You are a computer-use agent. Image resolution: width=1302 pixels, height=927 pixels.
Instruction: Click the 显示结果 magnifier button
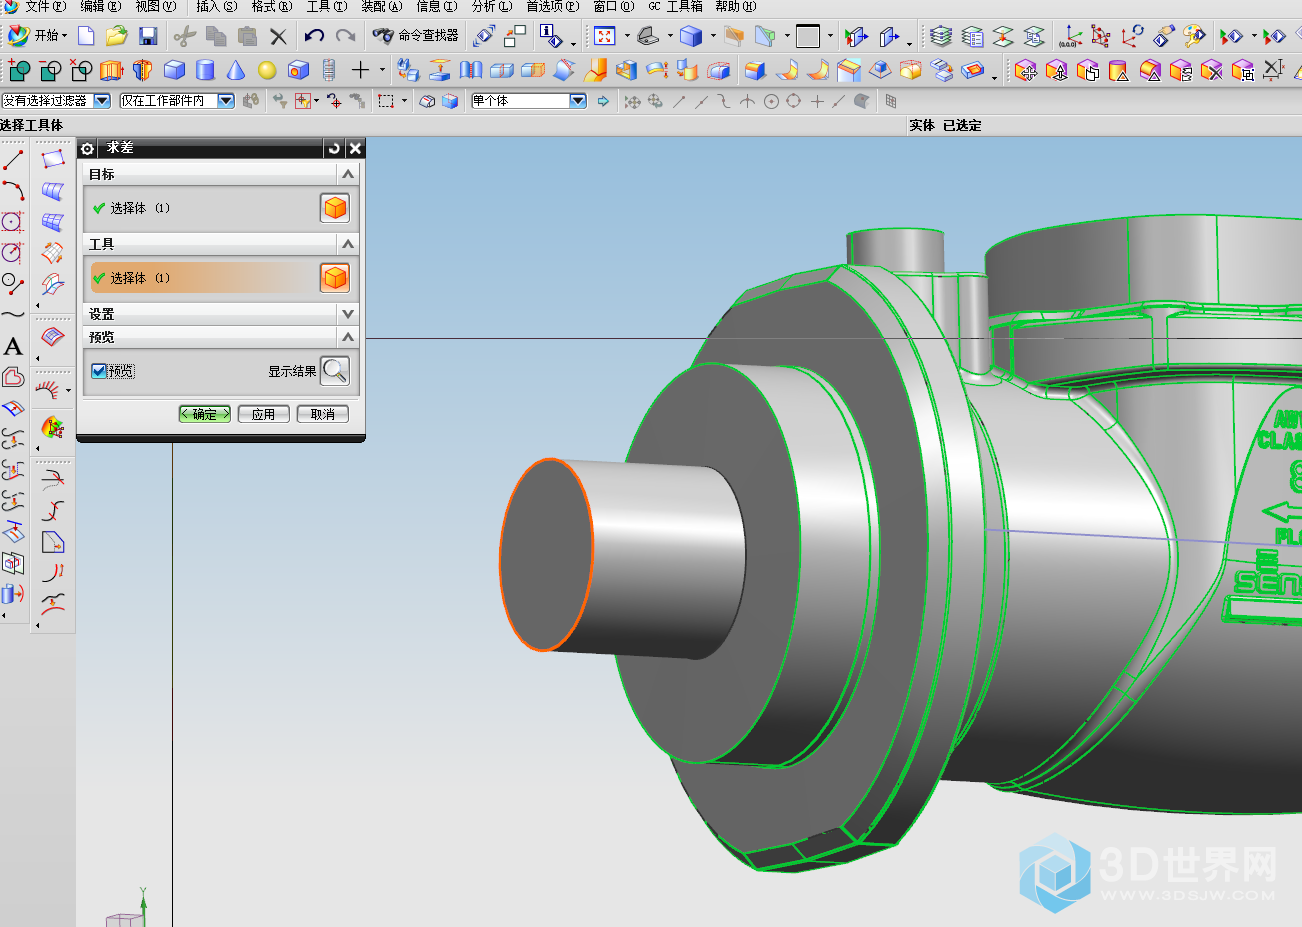(335, 371)
